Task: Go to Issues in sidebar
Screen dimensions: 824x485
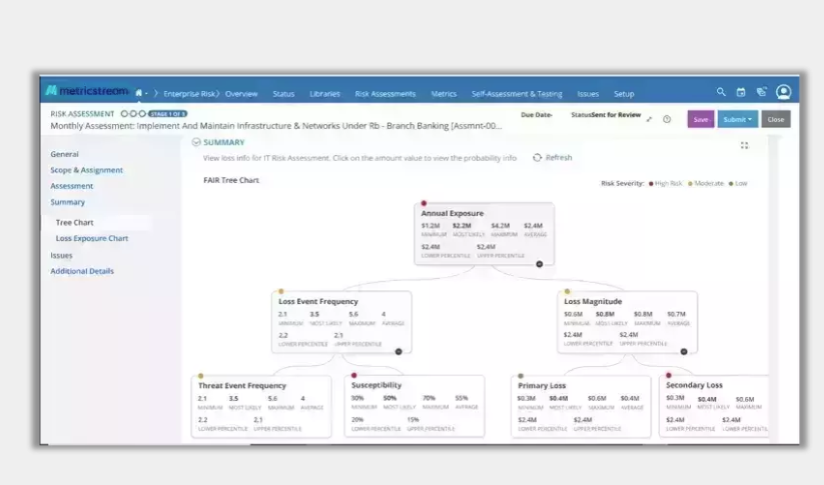Action: pos(61,255)
